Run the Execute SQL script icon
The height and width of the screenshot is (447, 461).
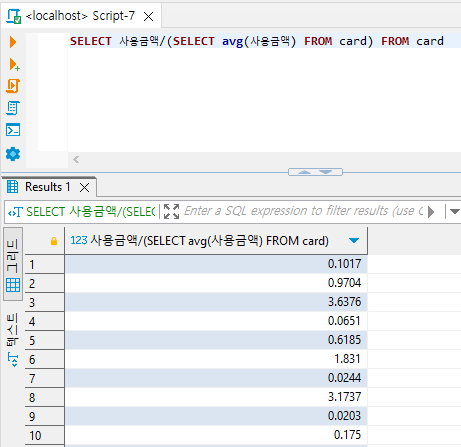pos(13,86)
